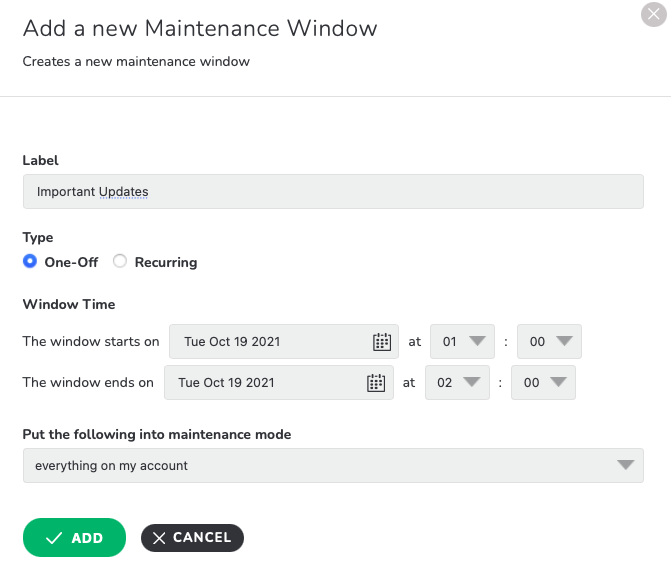Open the start hour dropdown showing 01
This screenshot has height=573, width=671.
click(462, 341)
